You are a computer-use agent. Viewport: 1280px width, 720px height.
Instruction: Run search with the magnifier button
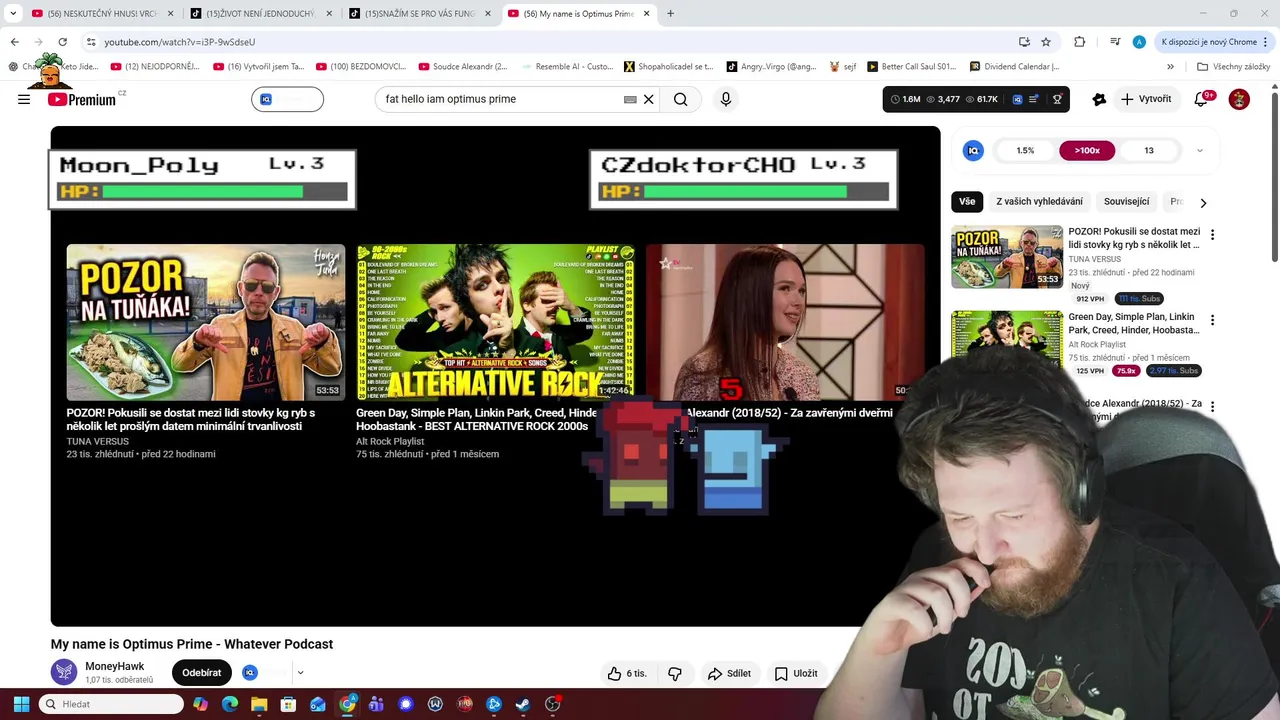(x=681, y=99)
